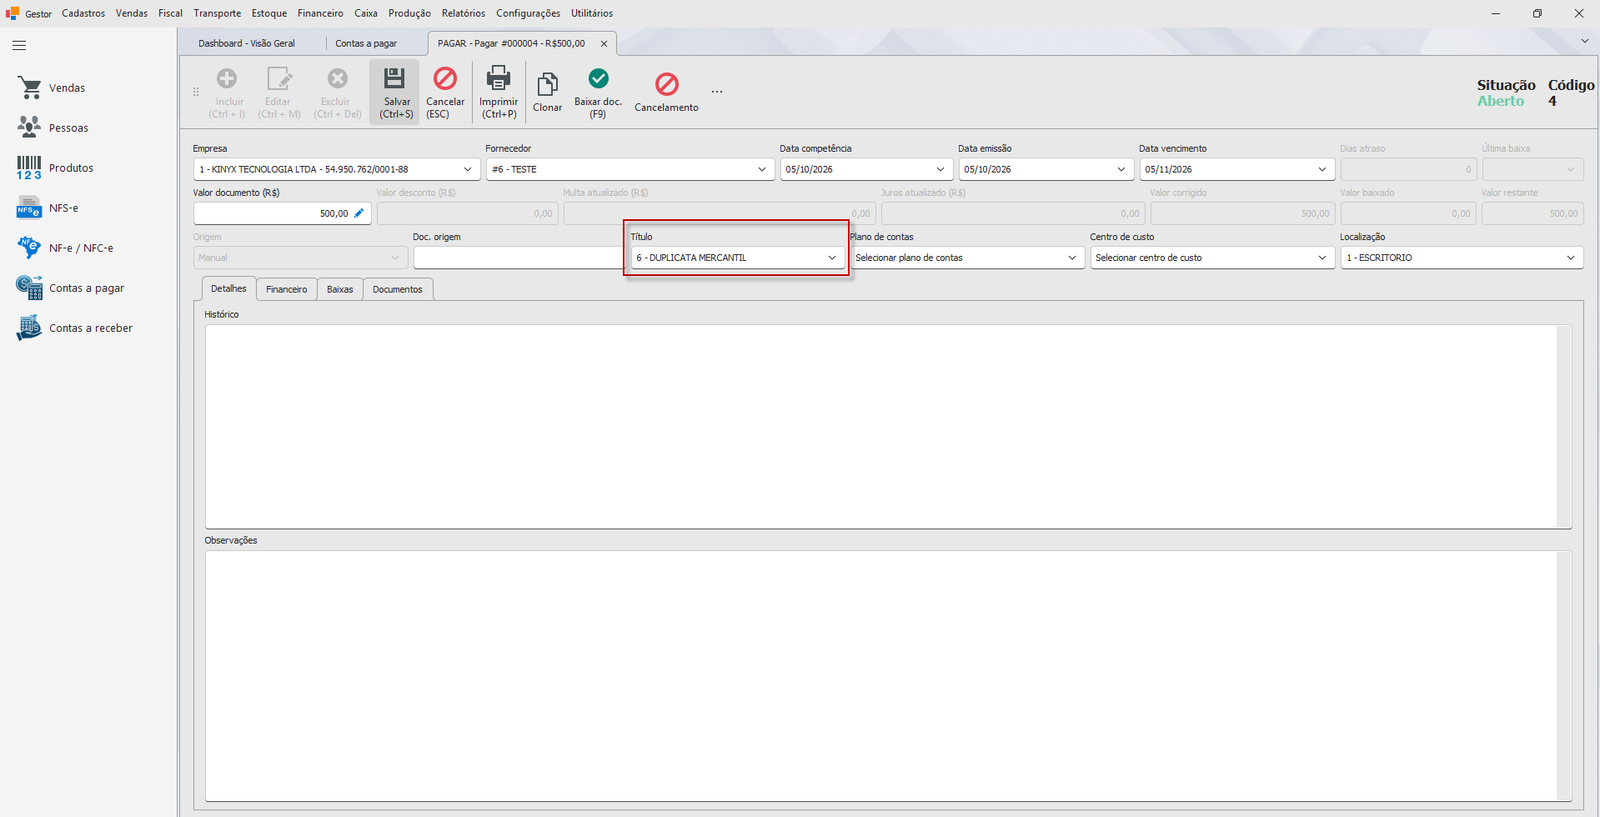This screenshot has height=817, width=1600.
Task: Open Produtos barcode icon in sidebar
Action: coord(29,168)
